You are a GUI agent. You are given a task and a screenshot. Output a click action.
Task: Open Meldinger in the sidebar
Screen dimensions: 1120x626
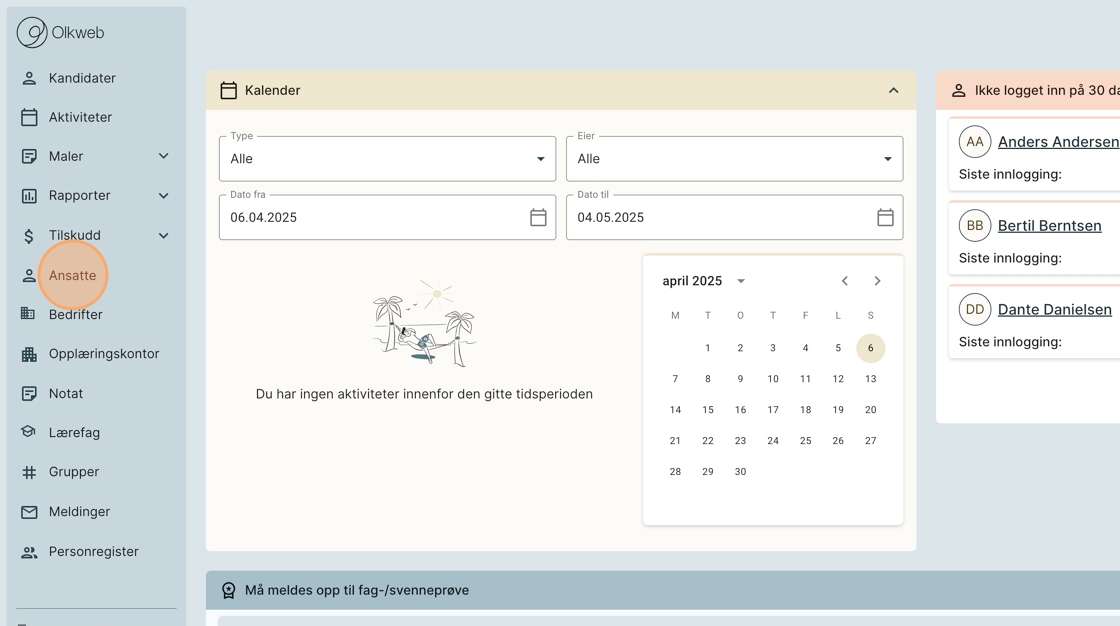click(x=79, y=512)
